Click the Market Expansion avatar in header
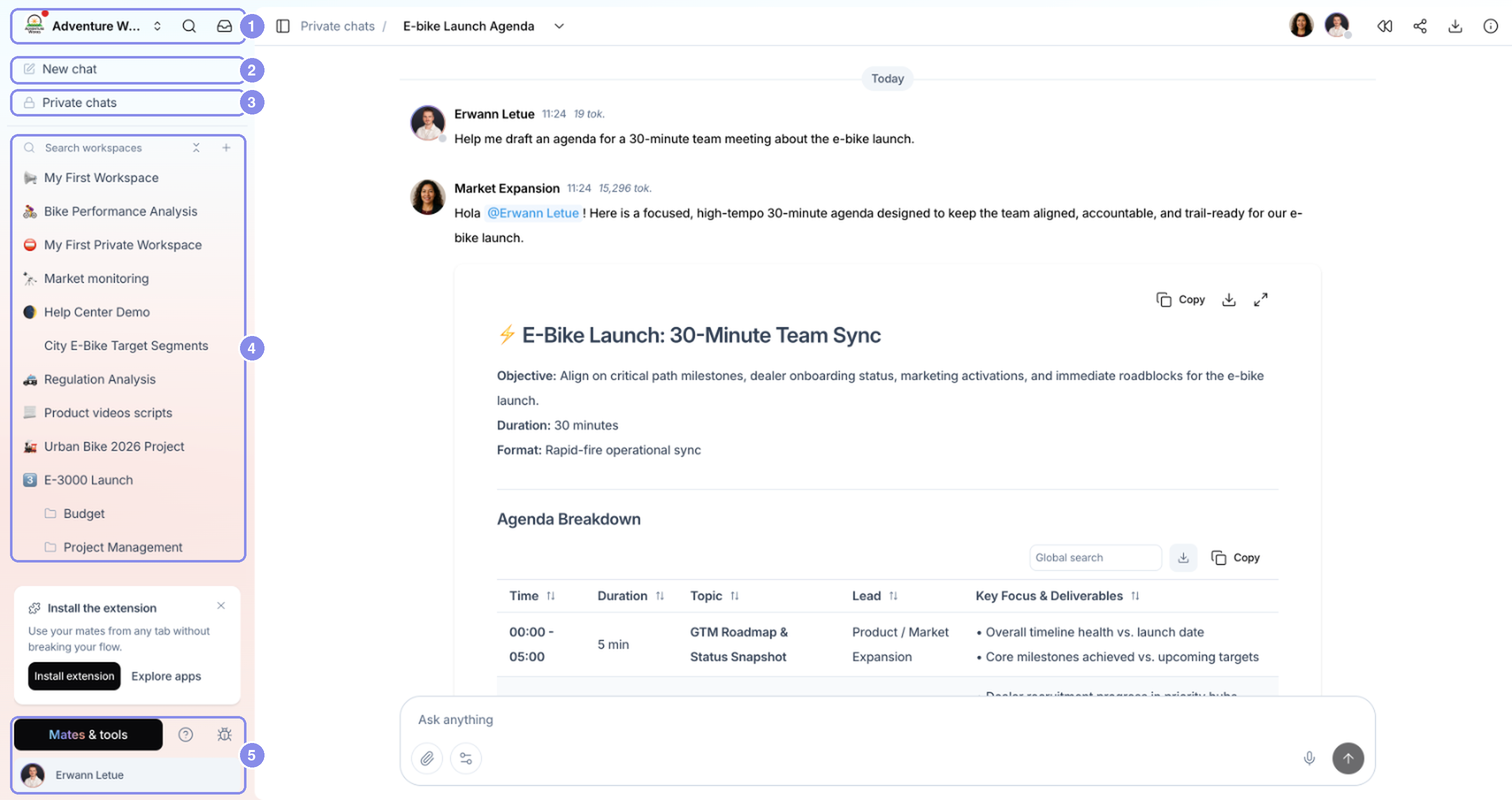Viewport: 1512px width, 800px height. coord(1301,26)
